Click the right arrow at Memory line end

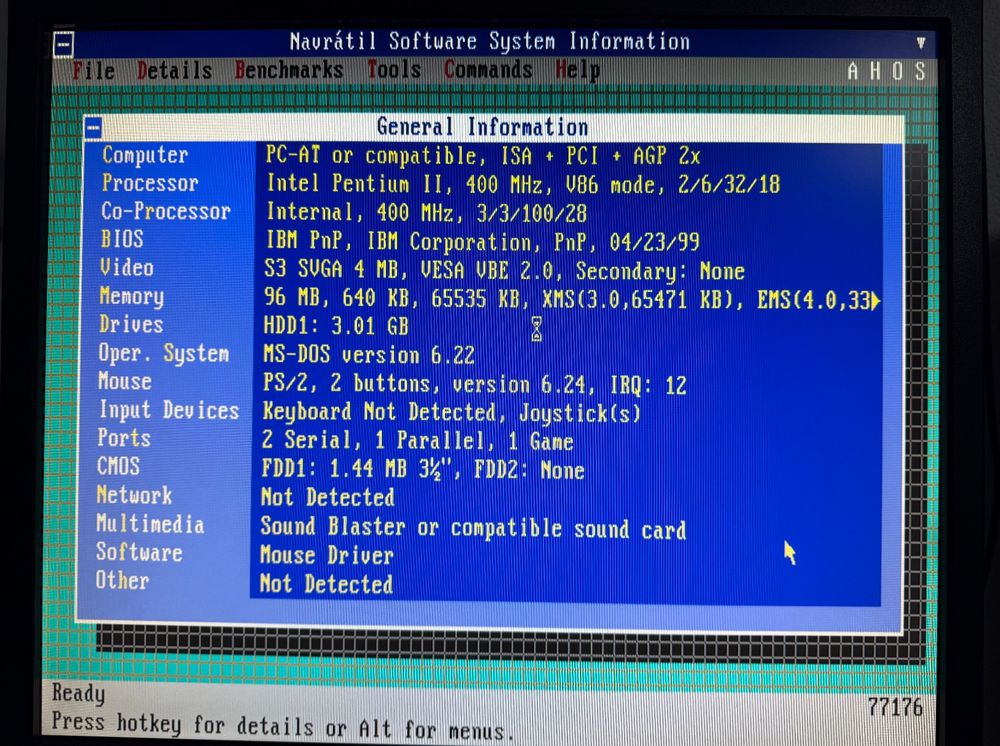[x=876, y=300]
